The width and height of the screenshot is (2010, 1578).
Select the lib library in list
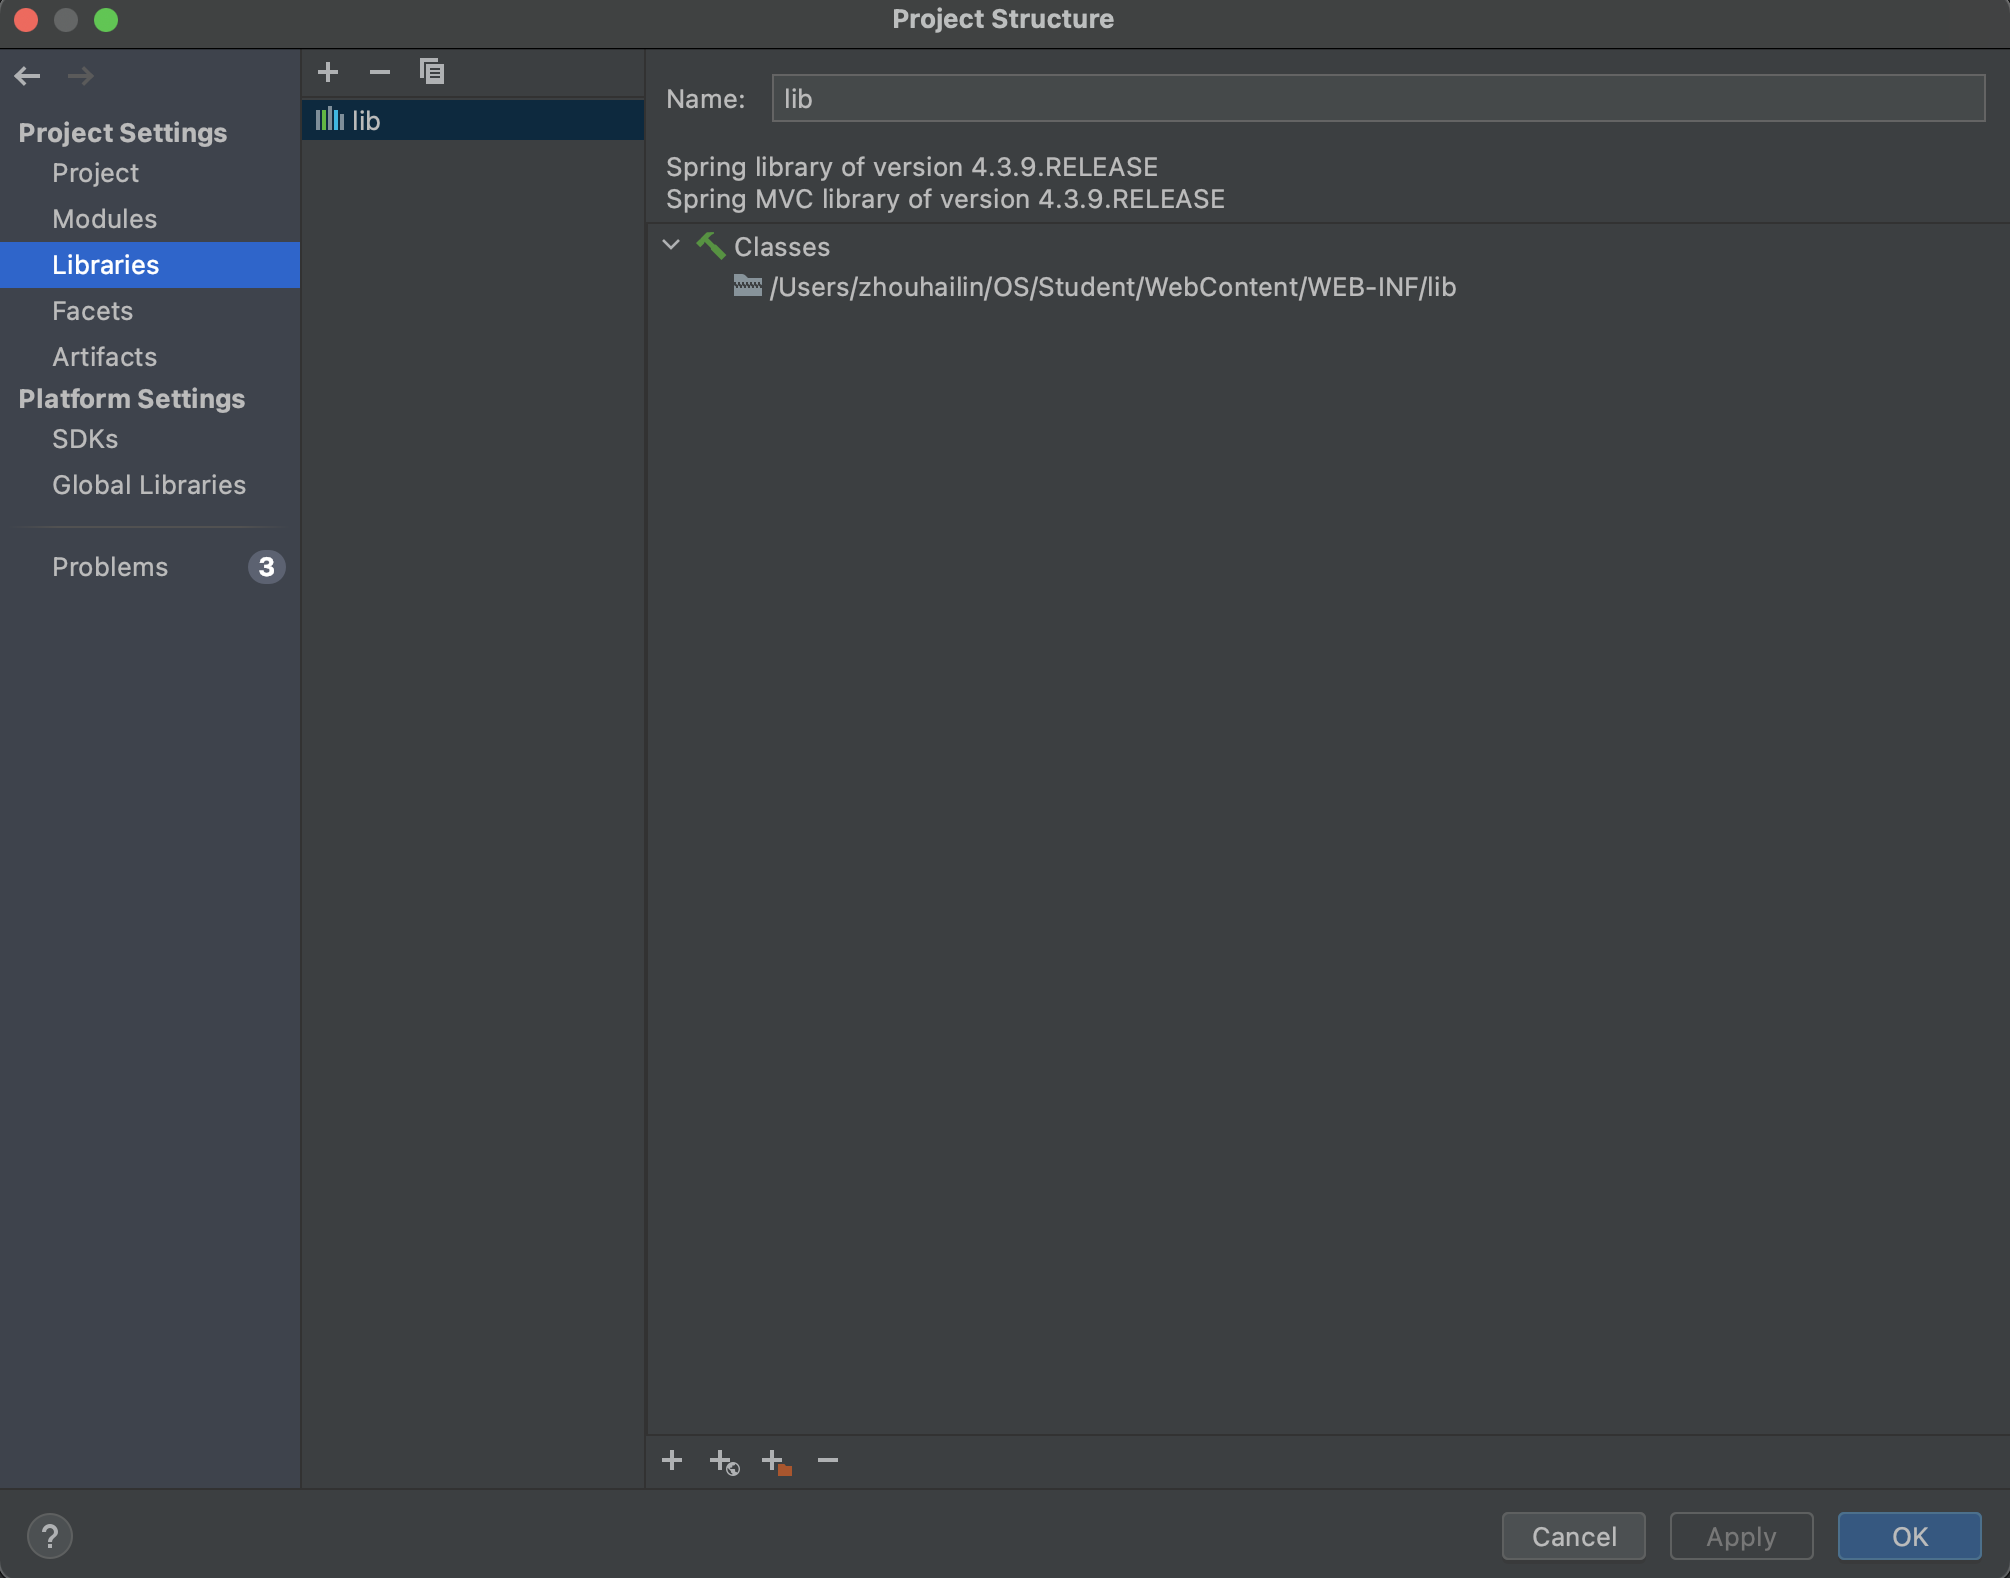click(366, 121)
